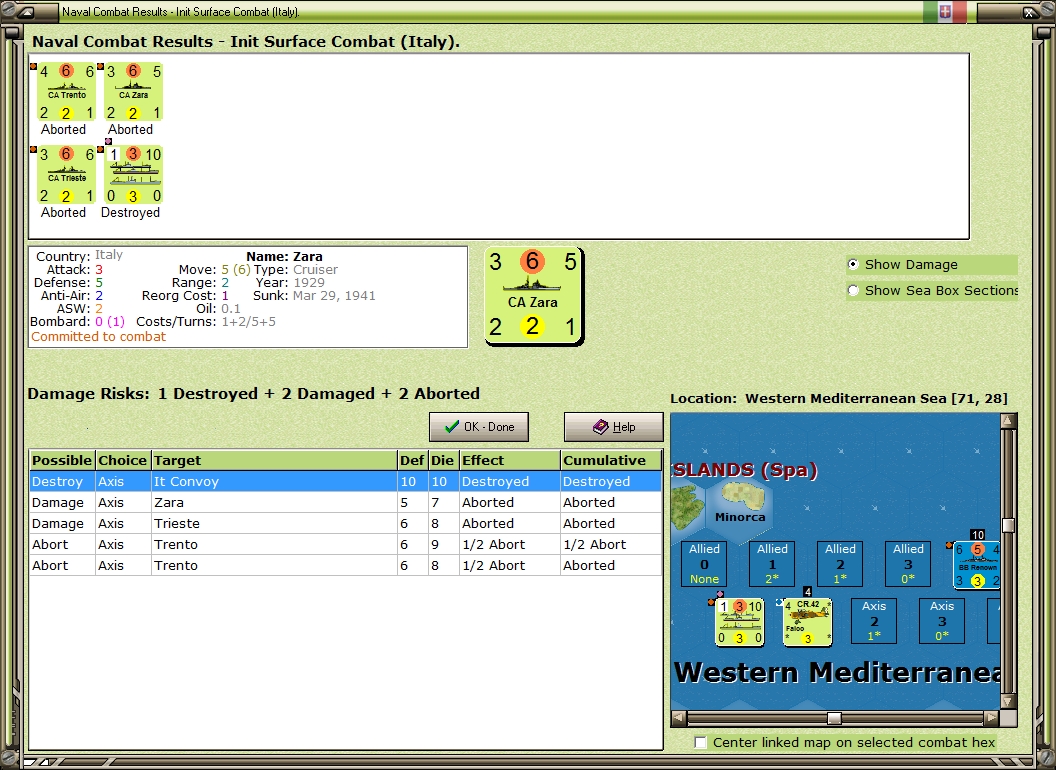The width and height of the screenshot is (1056, 770).
Task: Click the Target column header
Action: pos(274,461)
